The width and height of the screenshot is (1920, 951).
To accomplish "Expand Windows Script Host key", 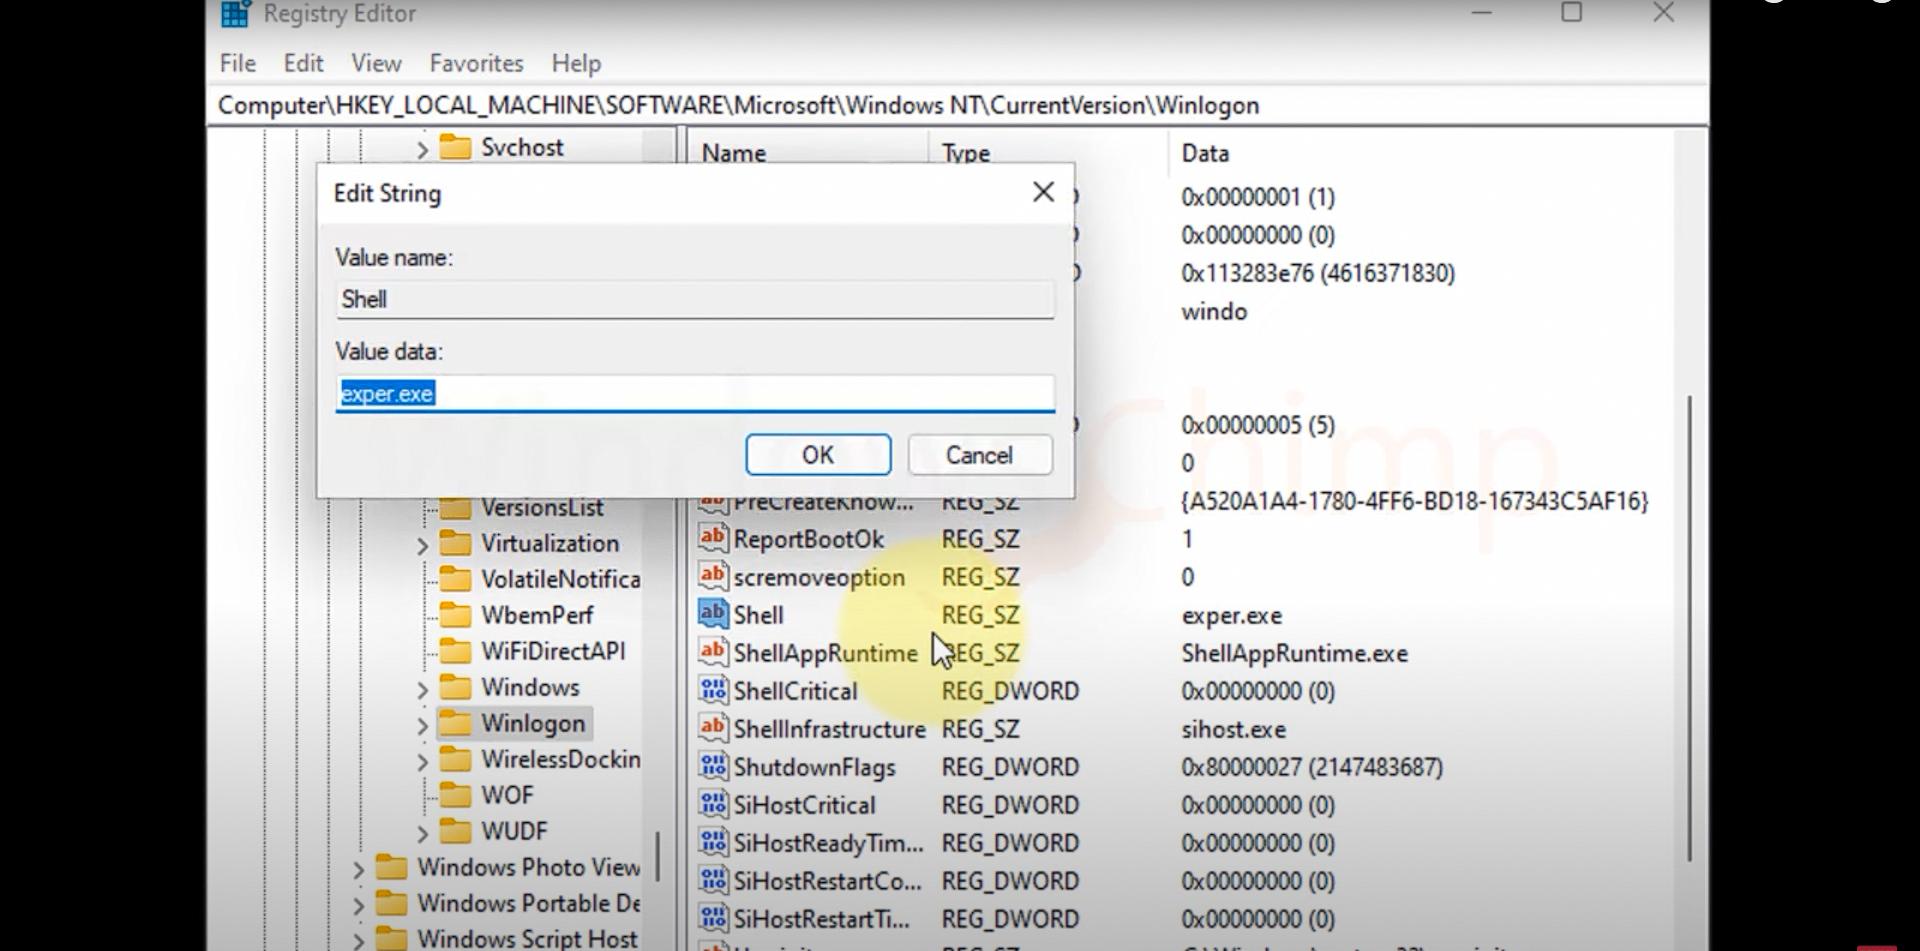I will (358, 940).
